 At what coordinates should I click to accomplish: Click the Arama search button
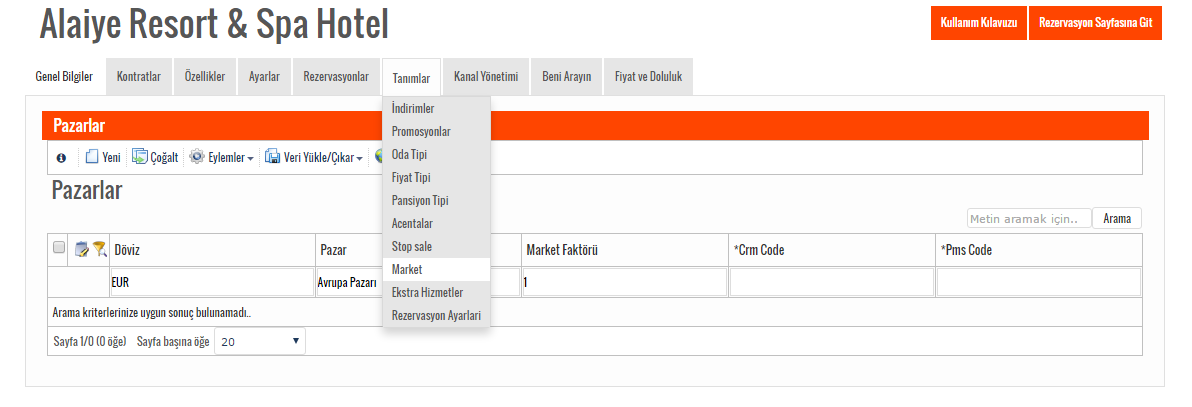1117,219
